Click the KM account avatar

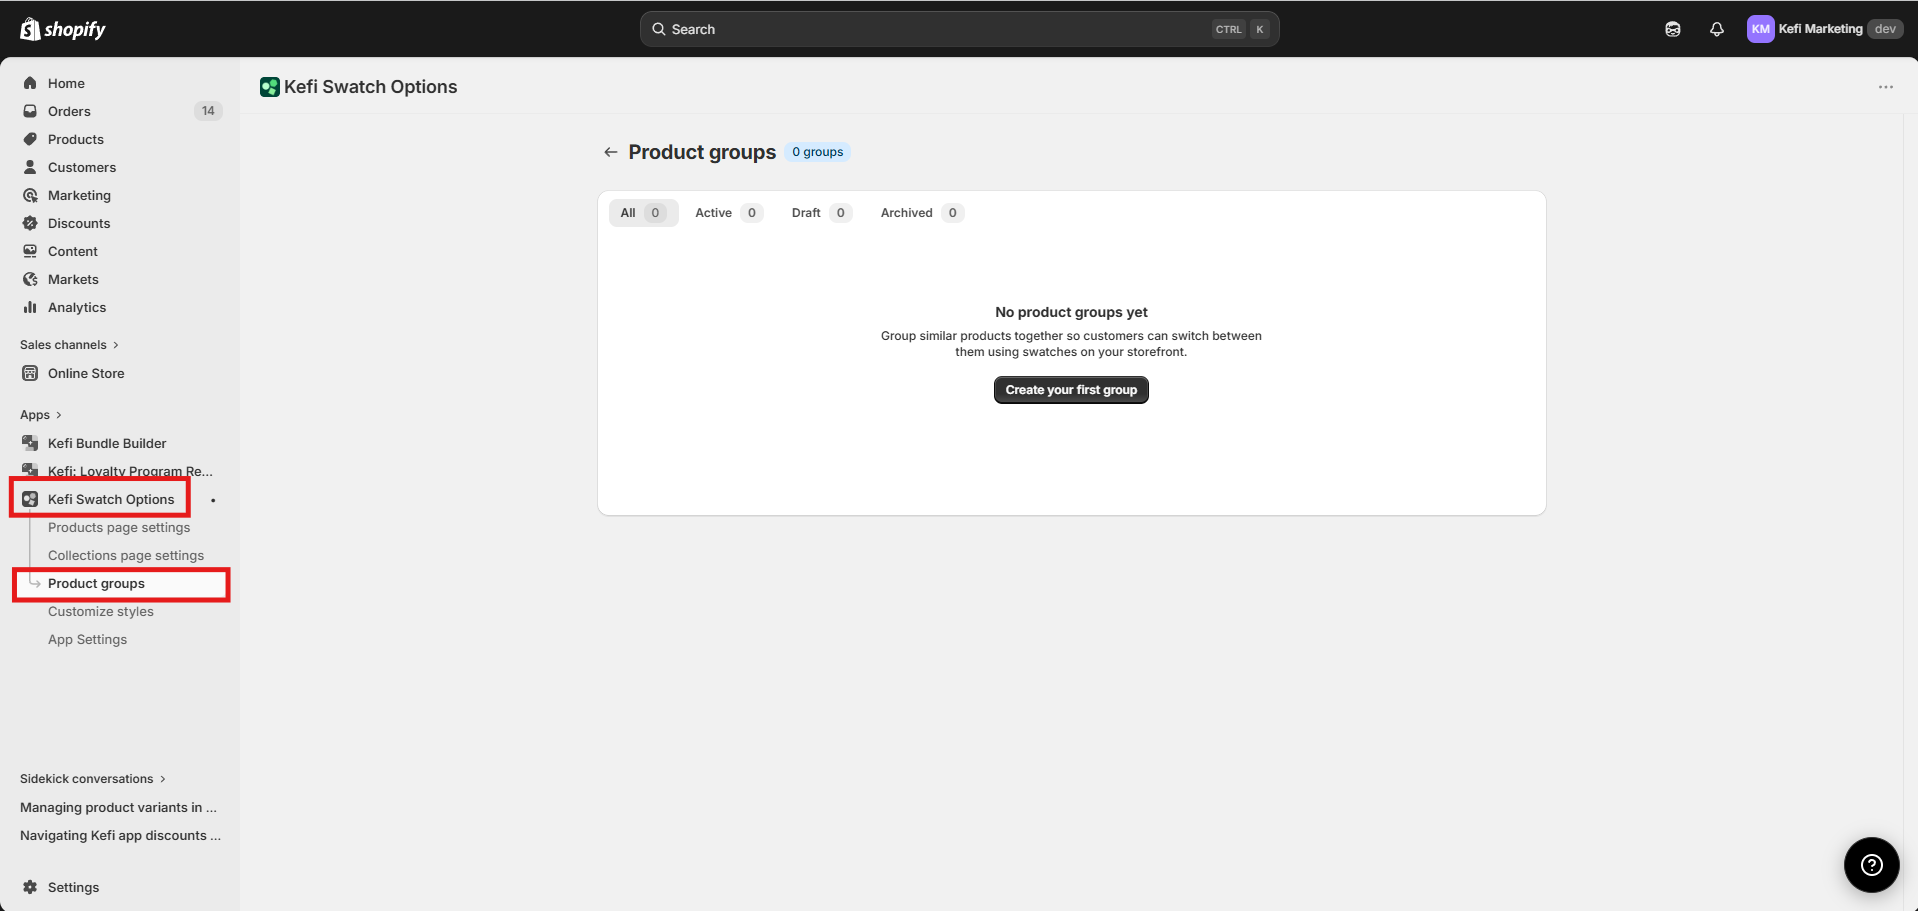click(x=1760, y=29)
